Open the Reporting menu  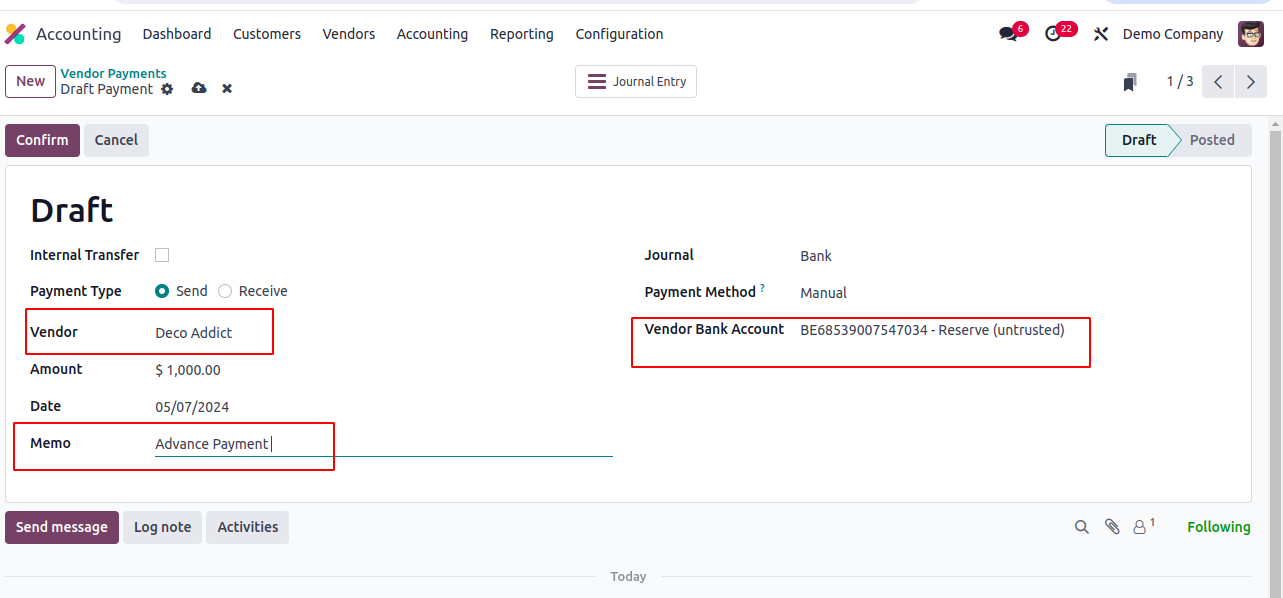522,34
